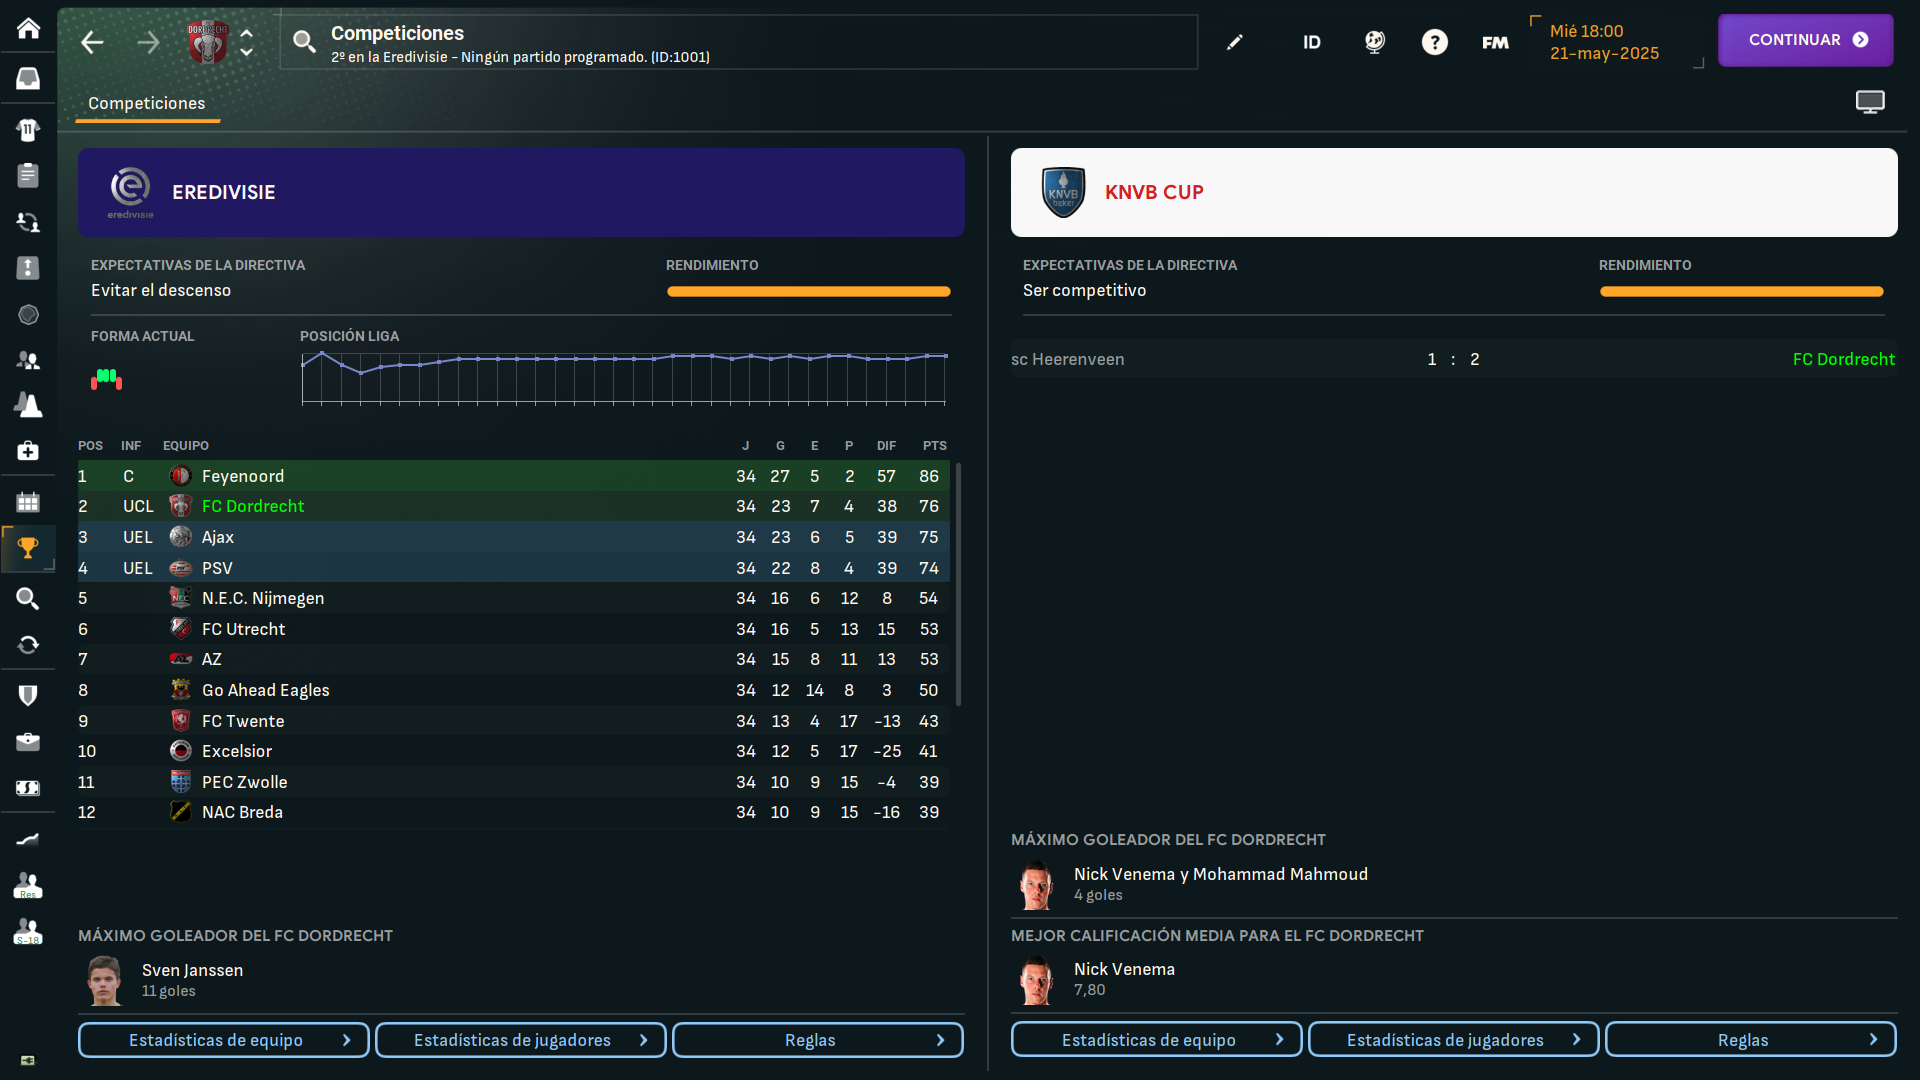Image resolution: width=1920 pixels, height=1080 pixels.
Task: Open the Transfers arrows icon
Action: tap(28, 644)
